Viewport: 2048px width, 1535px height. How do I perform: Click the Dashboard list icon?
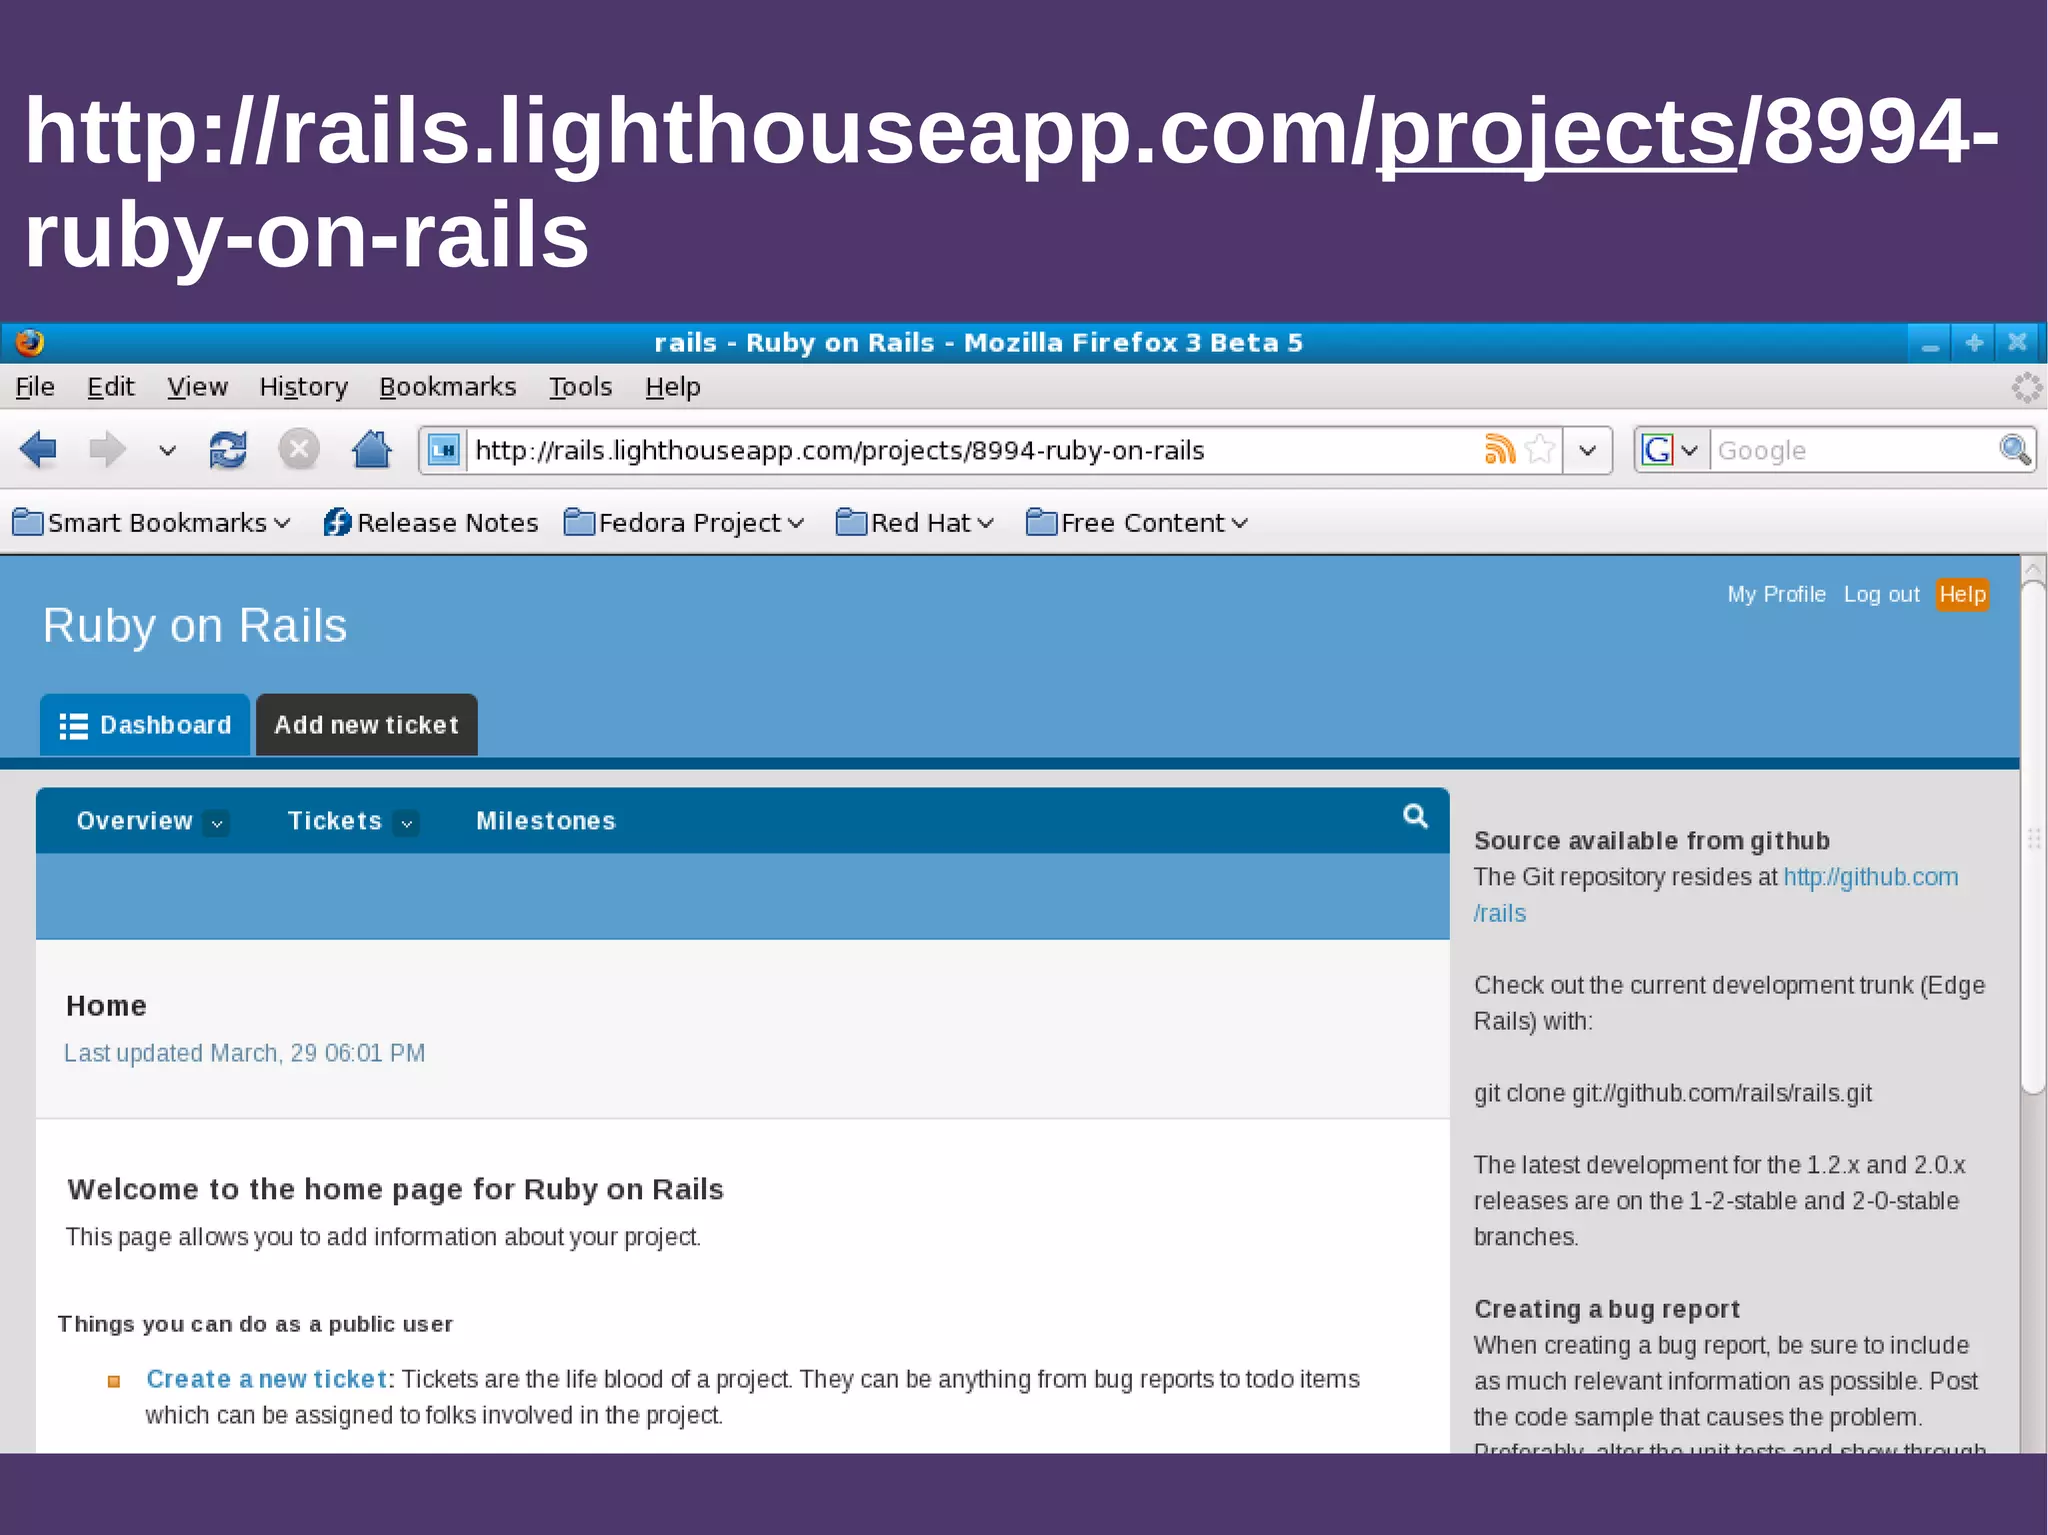[x=73, y=726]
